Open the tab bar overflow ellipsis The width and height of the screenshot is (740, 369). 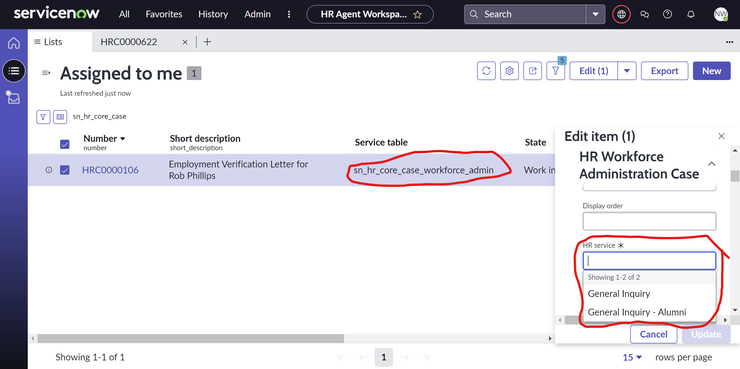730,42
